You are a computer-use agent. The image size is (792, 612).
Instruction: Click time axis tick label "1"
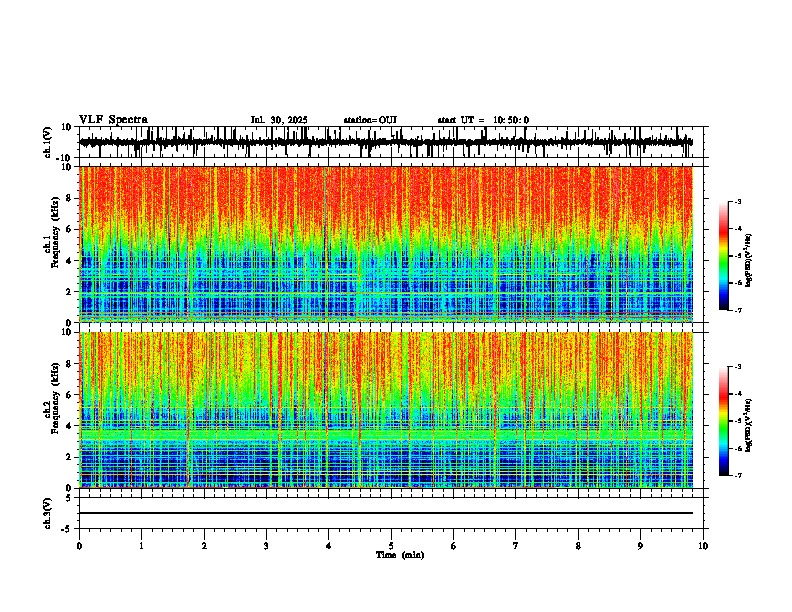click(x=141, y=546)
